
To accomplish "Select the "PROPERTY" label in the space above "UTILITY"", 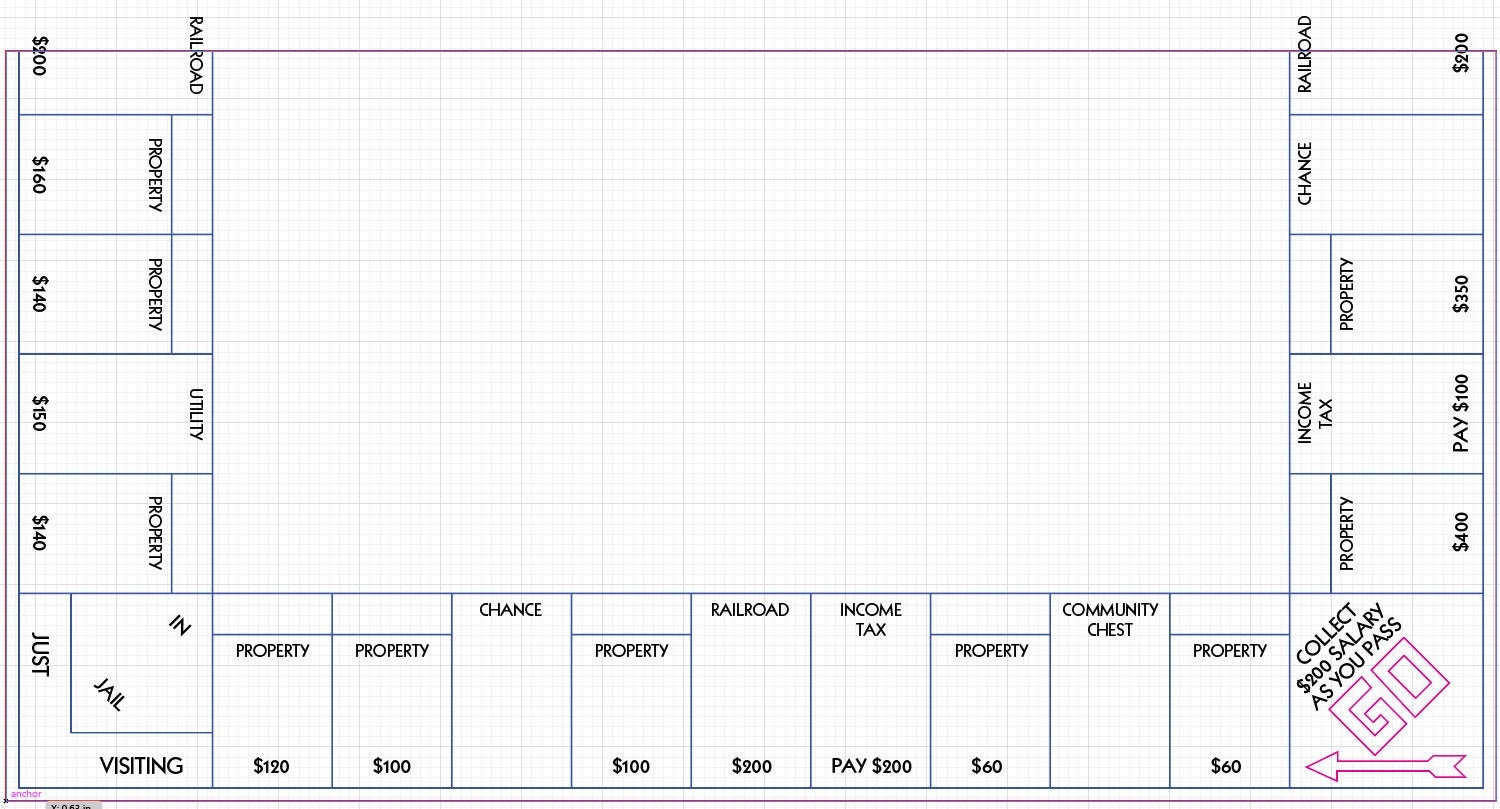I will 155,295.
